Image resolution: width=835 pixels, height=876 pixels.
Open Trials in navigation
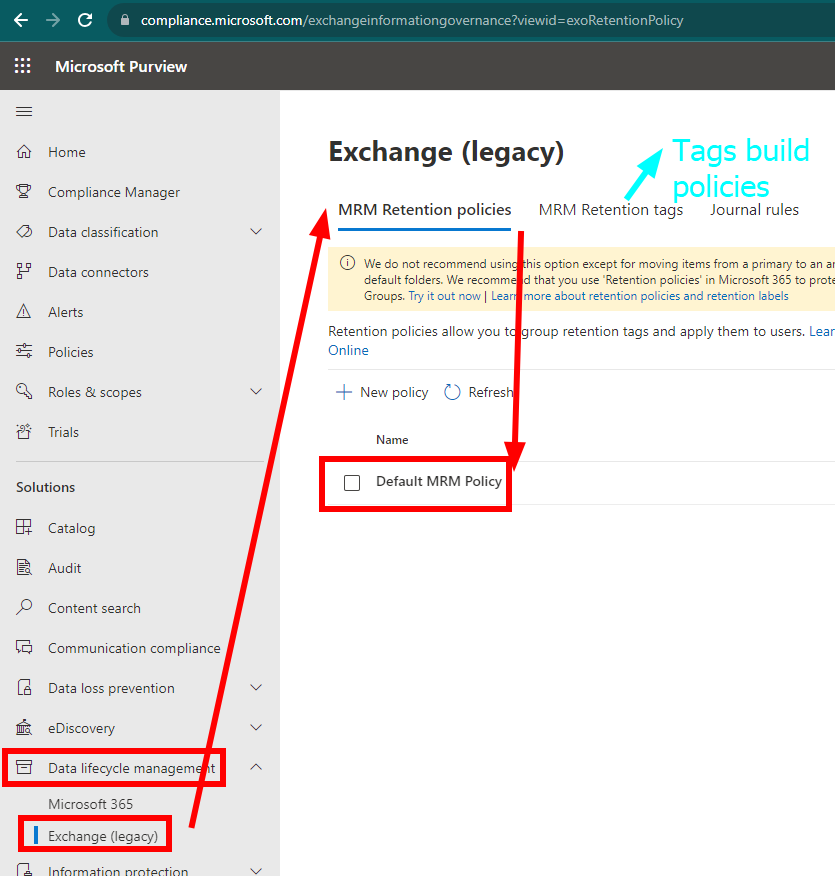(x=64, y=432)
